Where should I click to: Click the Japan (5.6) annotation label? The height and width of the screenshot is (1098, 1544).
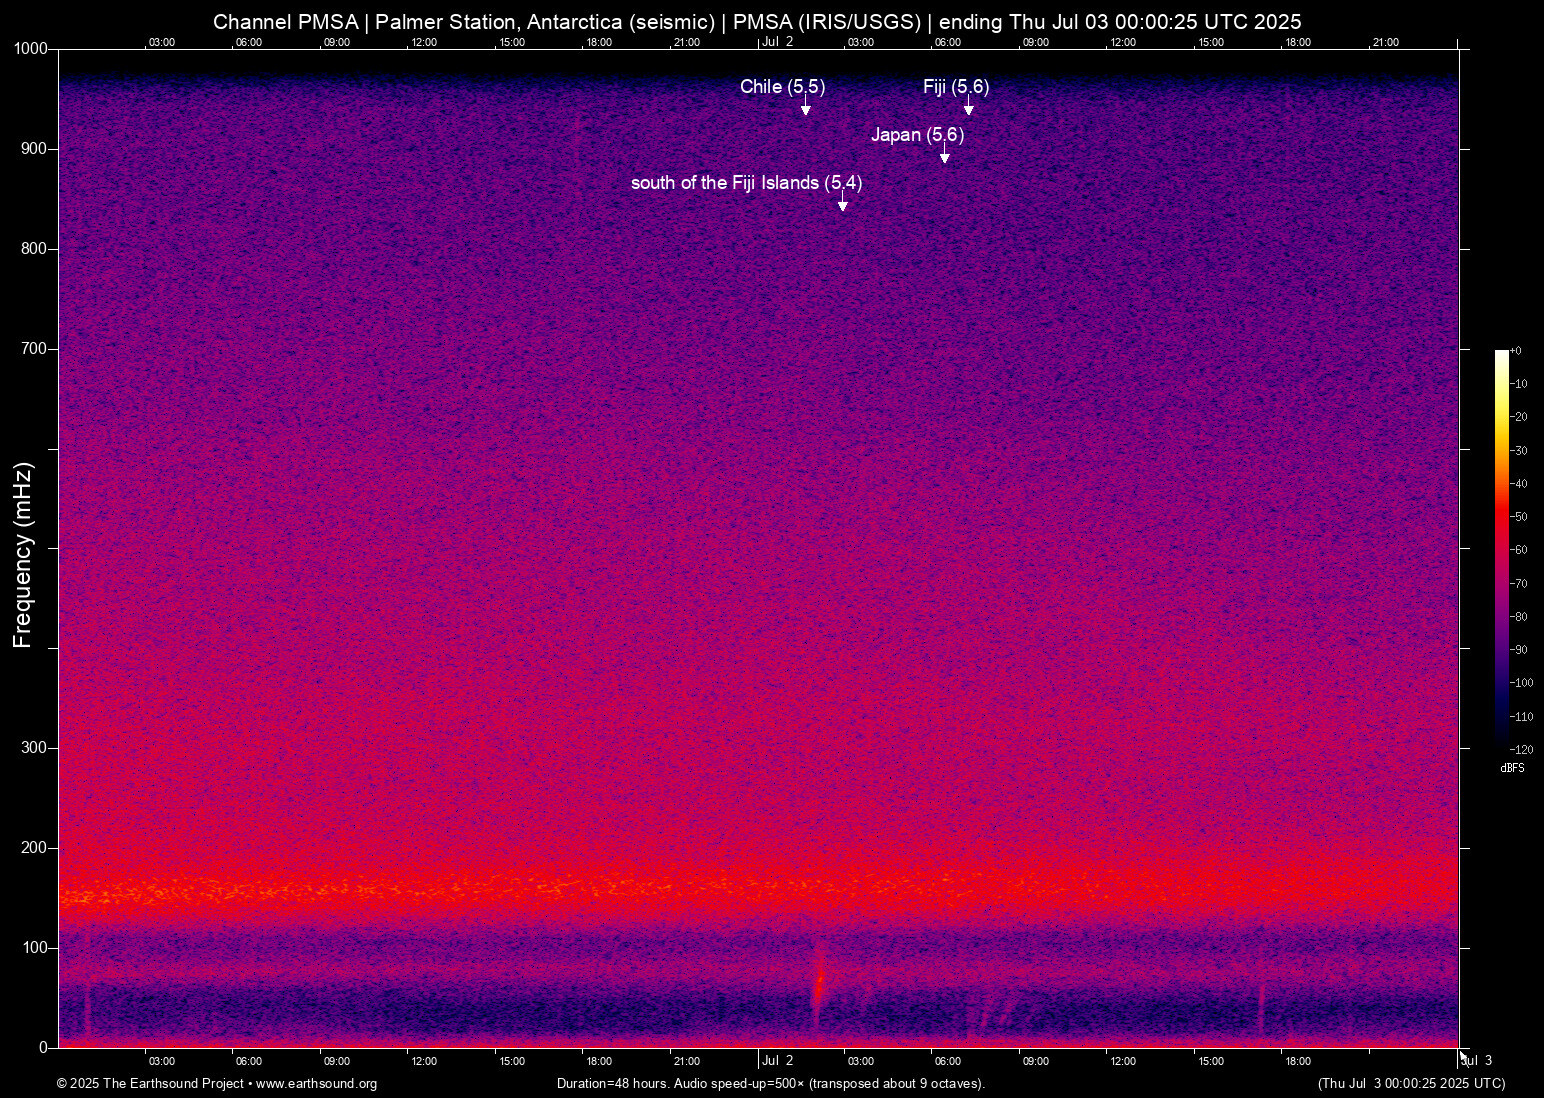click(x=918, y=135)
